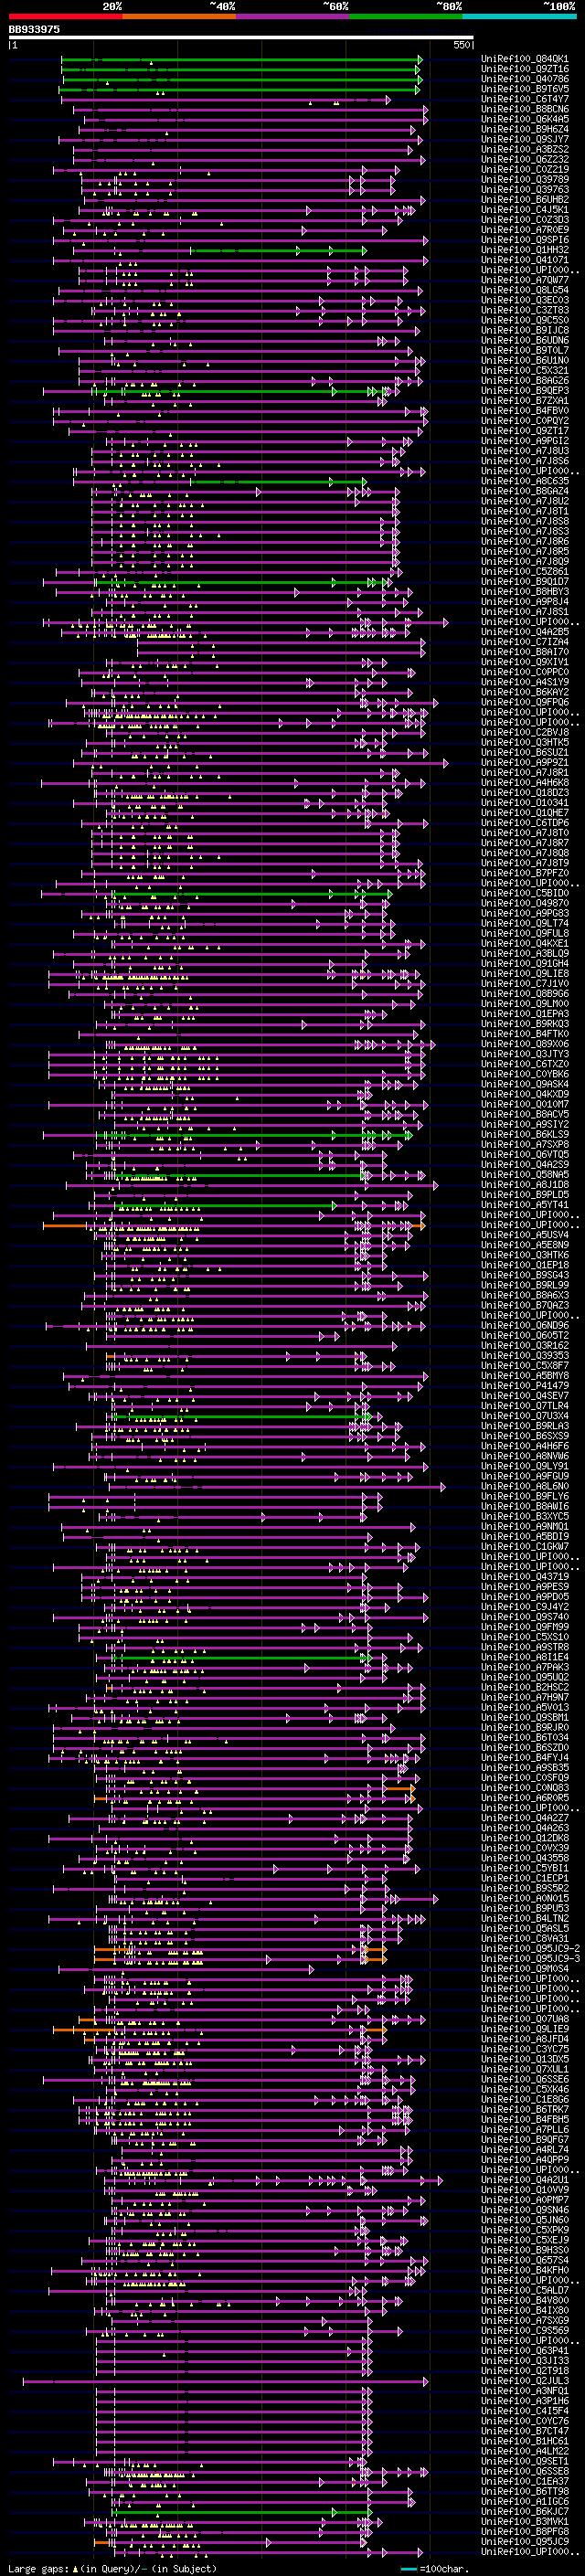The height and width of the screenshot is (2576, 585).
Task: Select the UniRef100_Q7U3X4 label
Action: point(525,1415)
